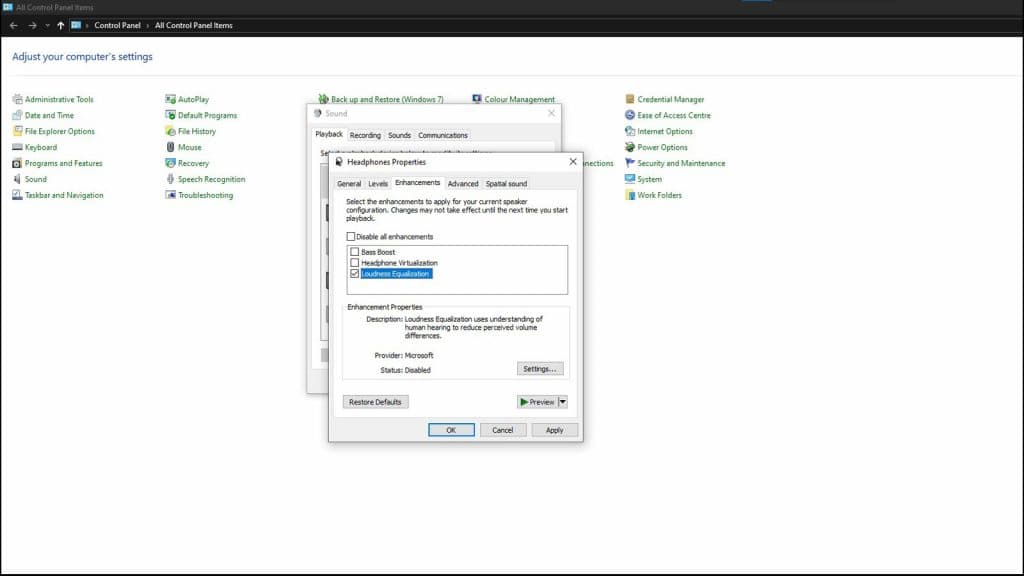Click the back navigation arrow

tap(14, 25)
